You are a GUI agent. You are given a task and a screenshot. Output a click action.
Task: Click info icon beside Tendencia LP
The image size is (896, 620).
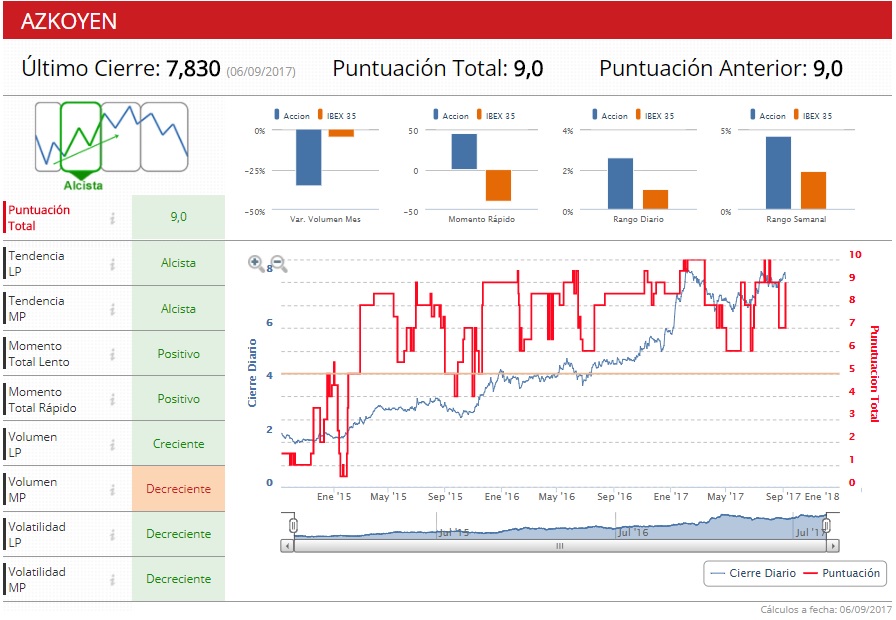pos(113,264)
